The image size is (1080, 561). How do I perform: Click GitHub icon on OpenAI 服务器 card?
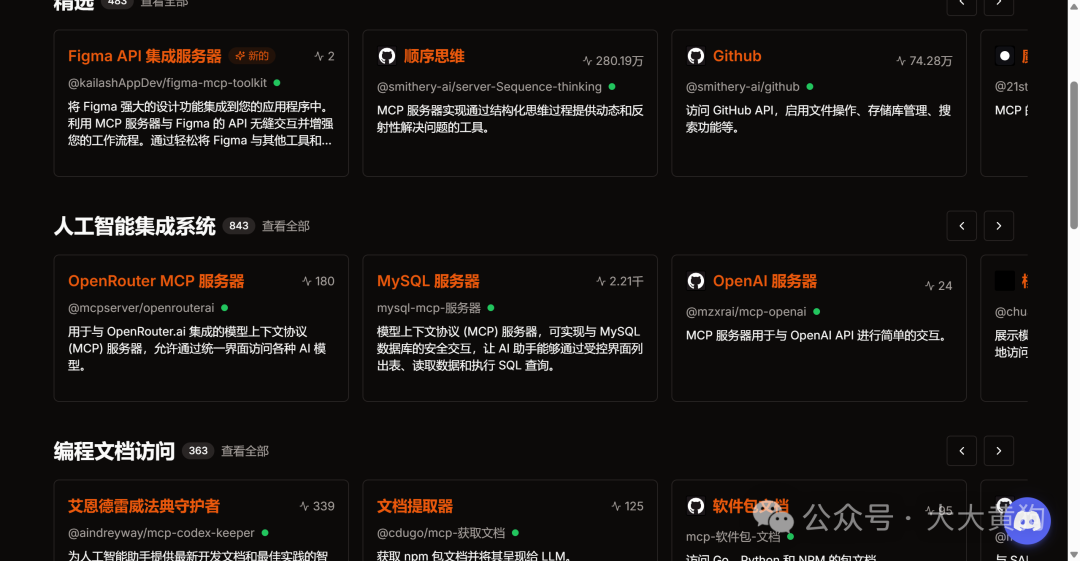(x=696, y=280)
